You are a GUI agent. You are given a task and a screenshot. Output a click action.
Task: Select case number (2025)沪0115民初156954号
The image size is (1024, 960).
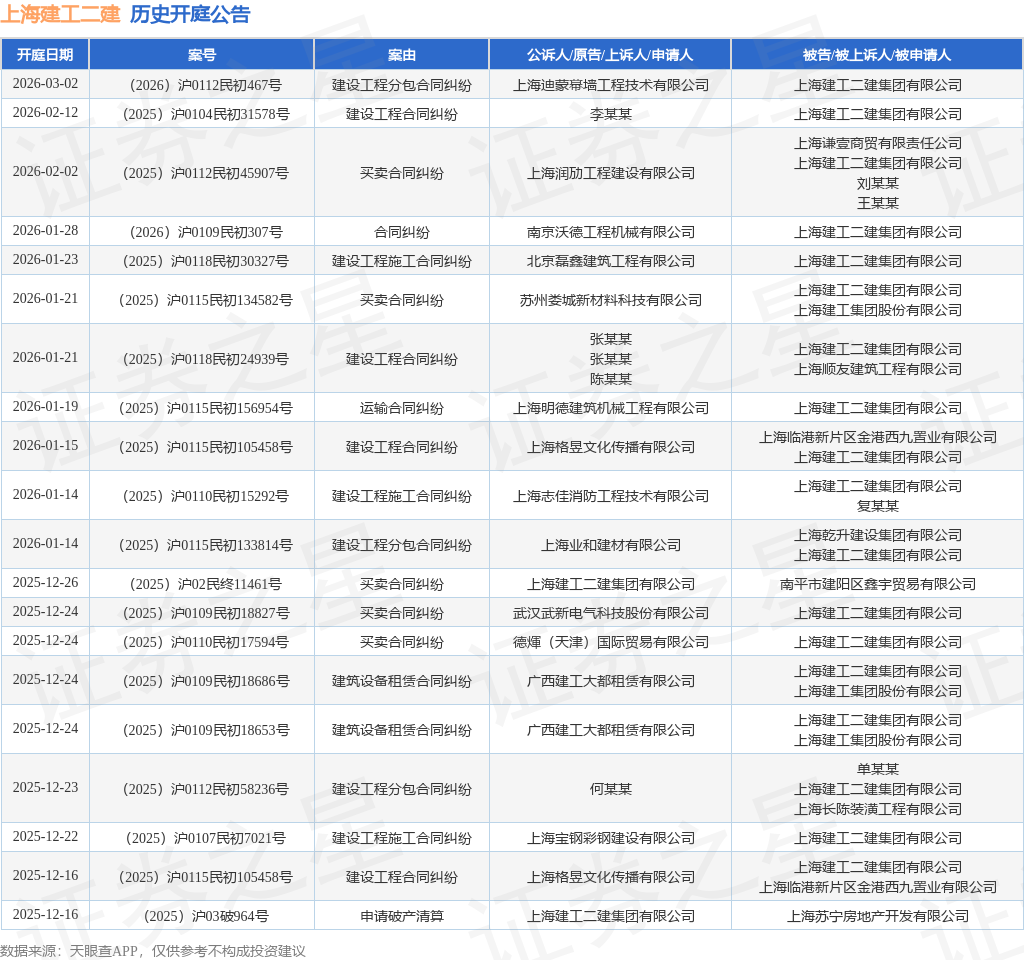point(206,408)
